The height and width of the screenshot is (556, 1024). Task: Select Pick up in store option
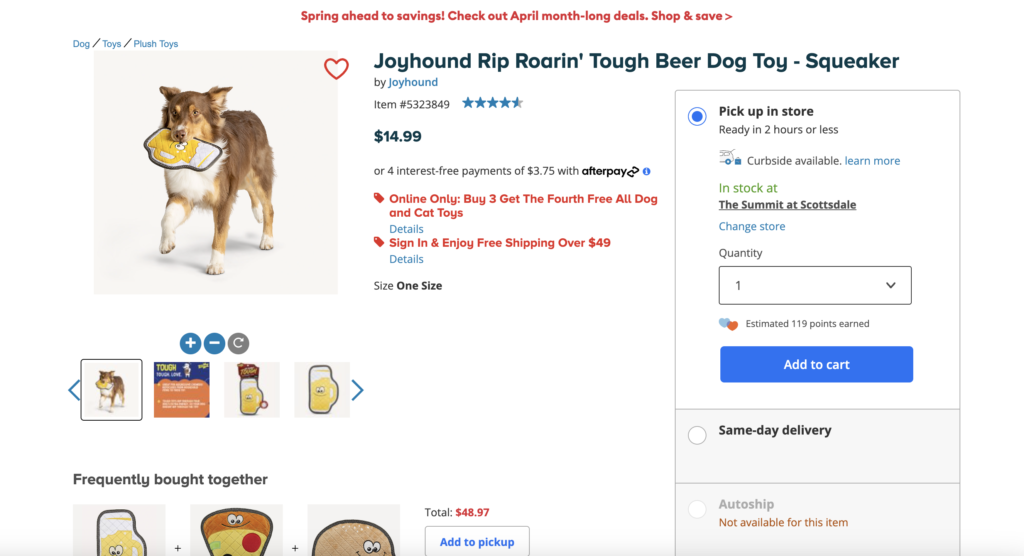[697, 117]
